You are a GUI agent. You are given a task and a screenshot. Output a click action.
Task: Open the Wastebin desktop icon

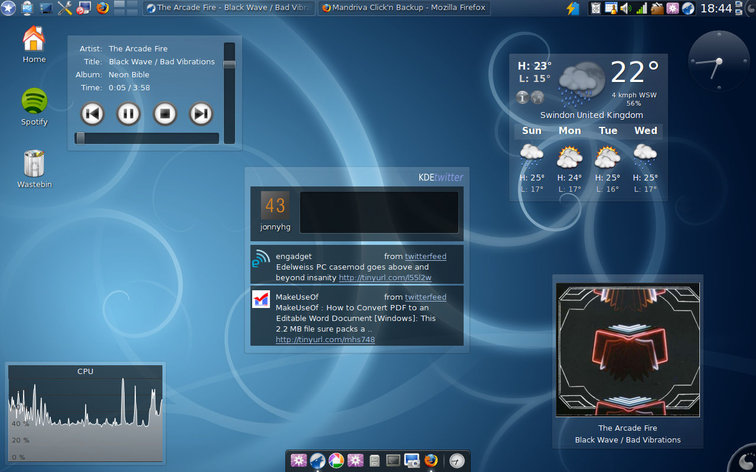(x=34, y=169)
